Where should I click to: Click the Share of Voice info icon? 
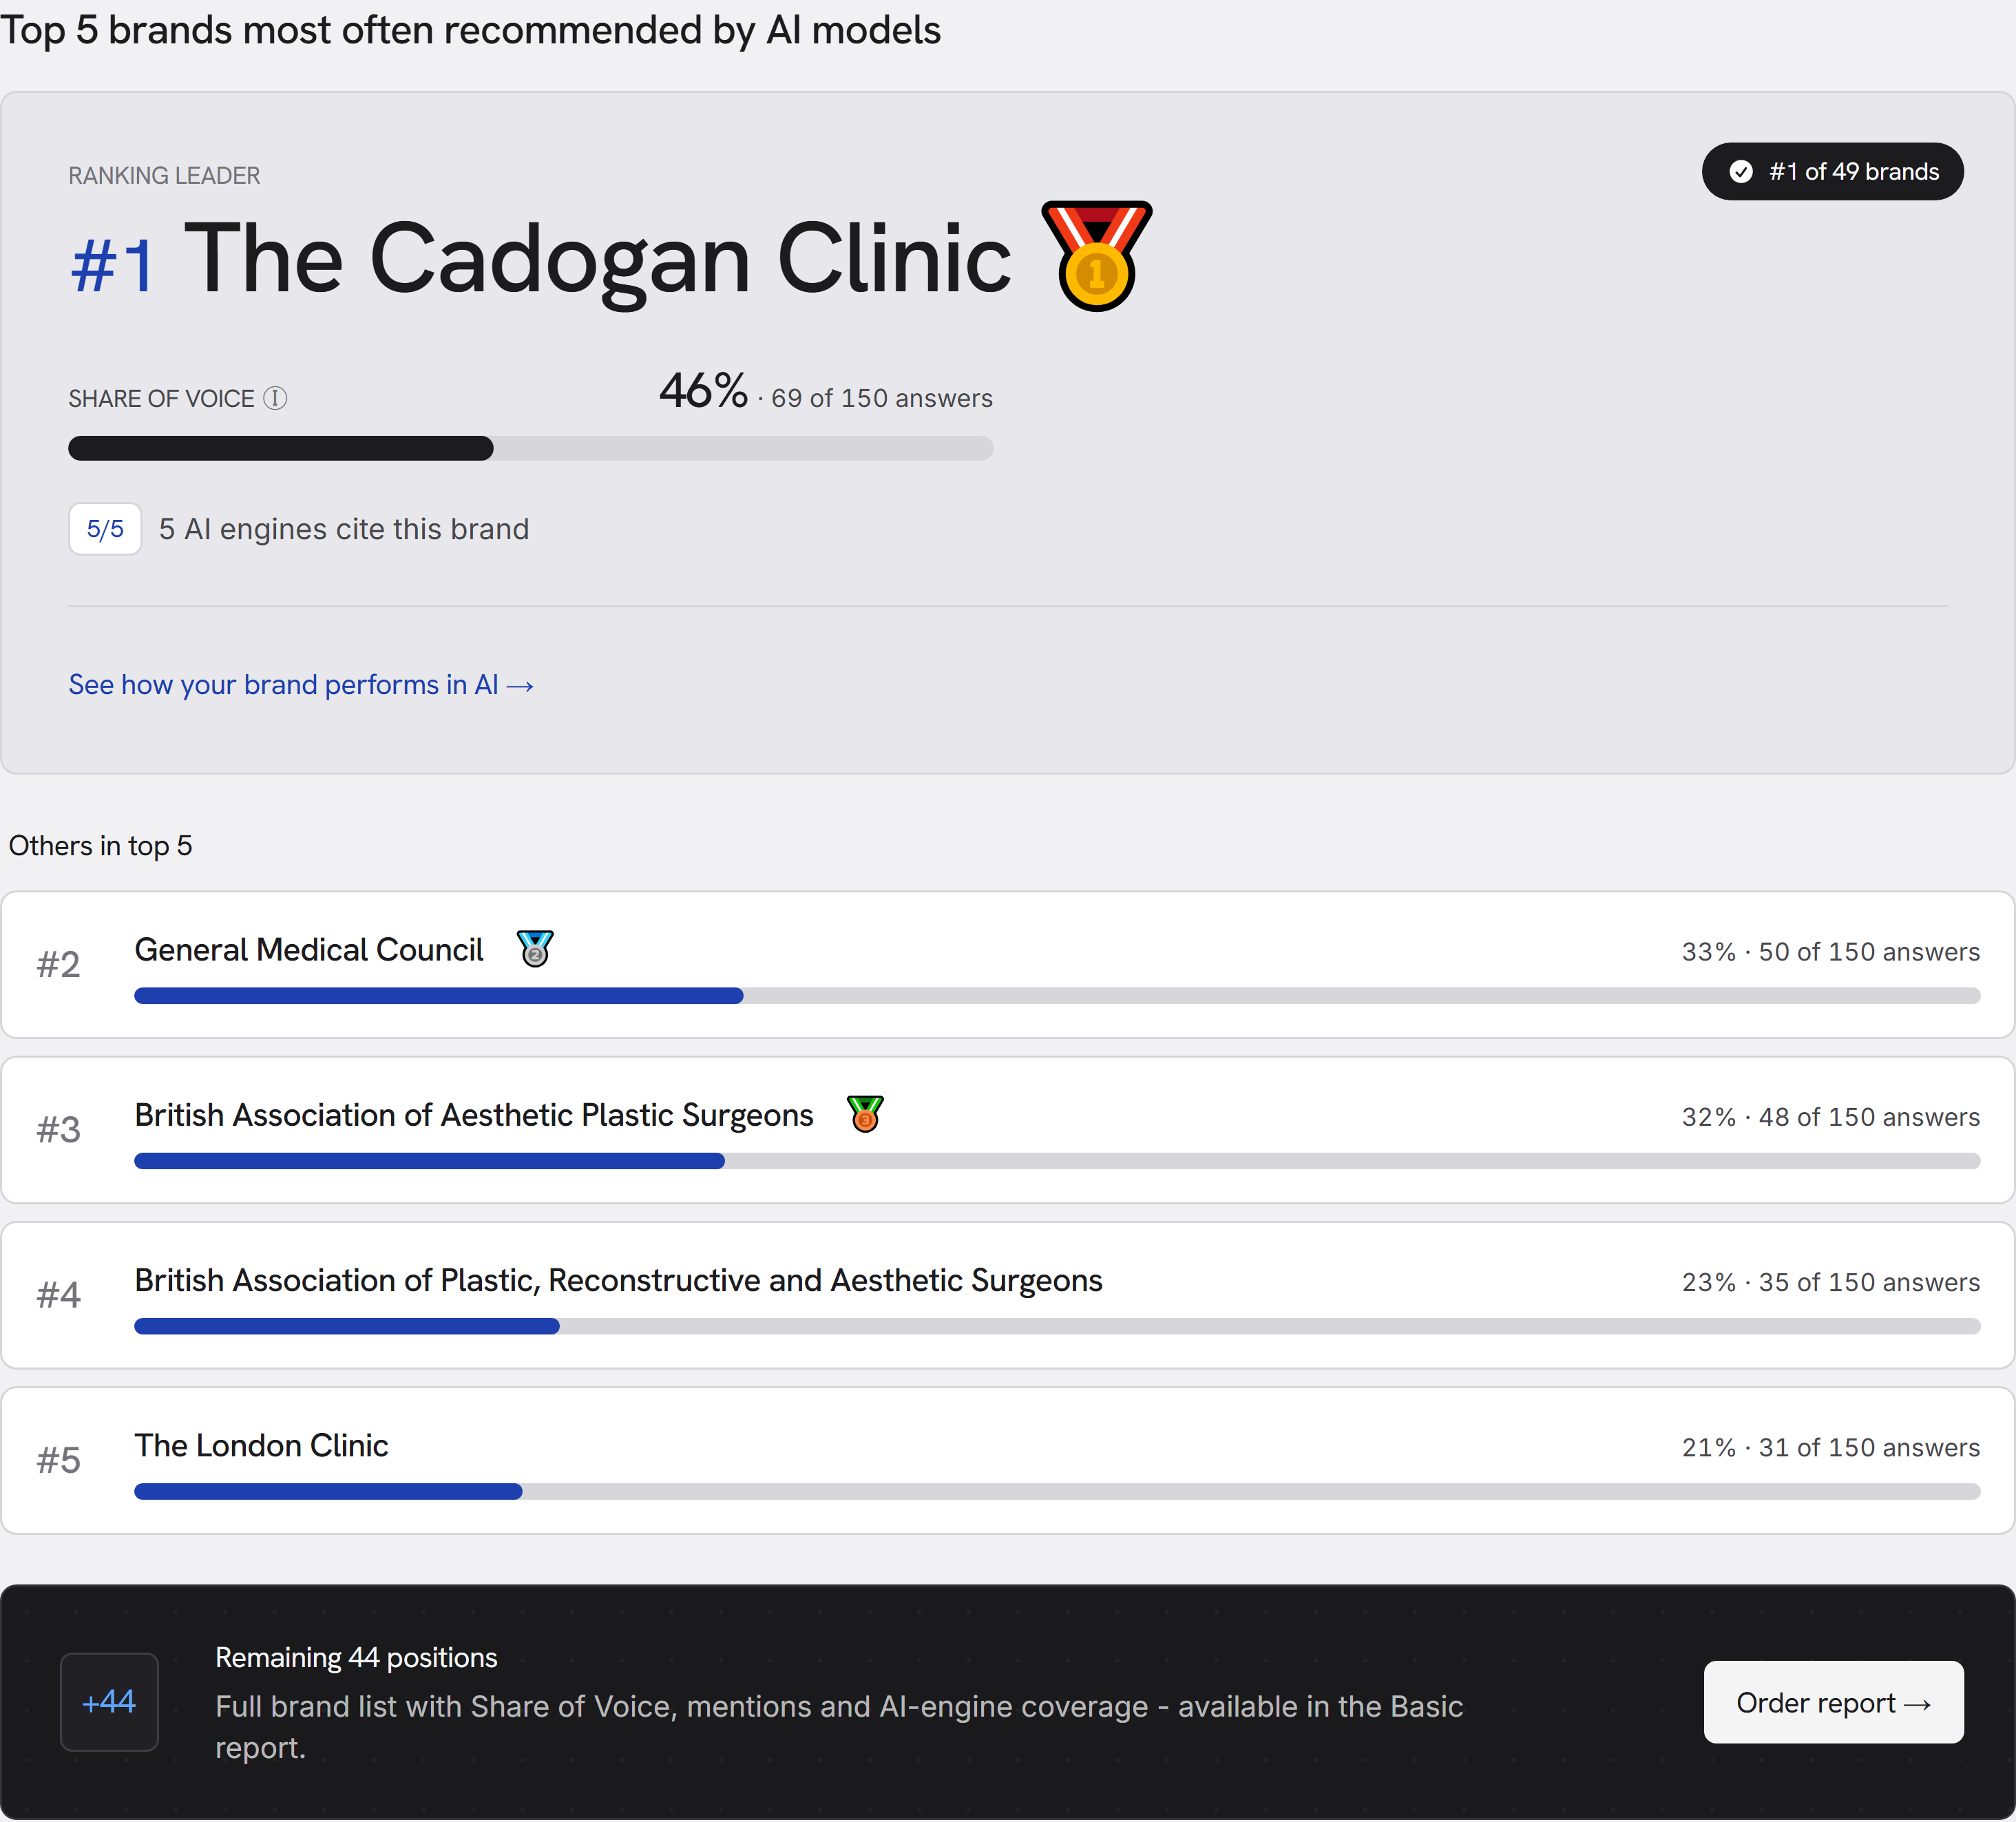pyautogui.click(x=275, y=398)
